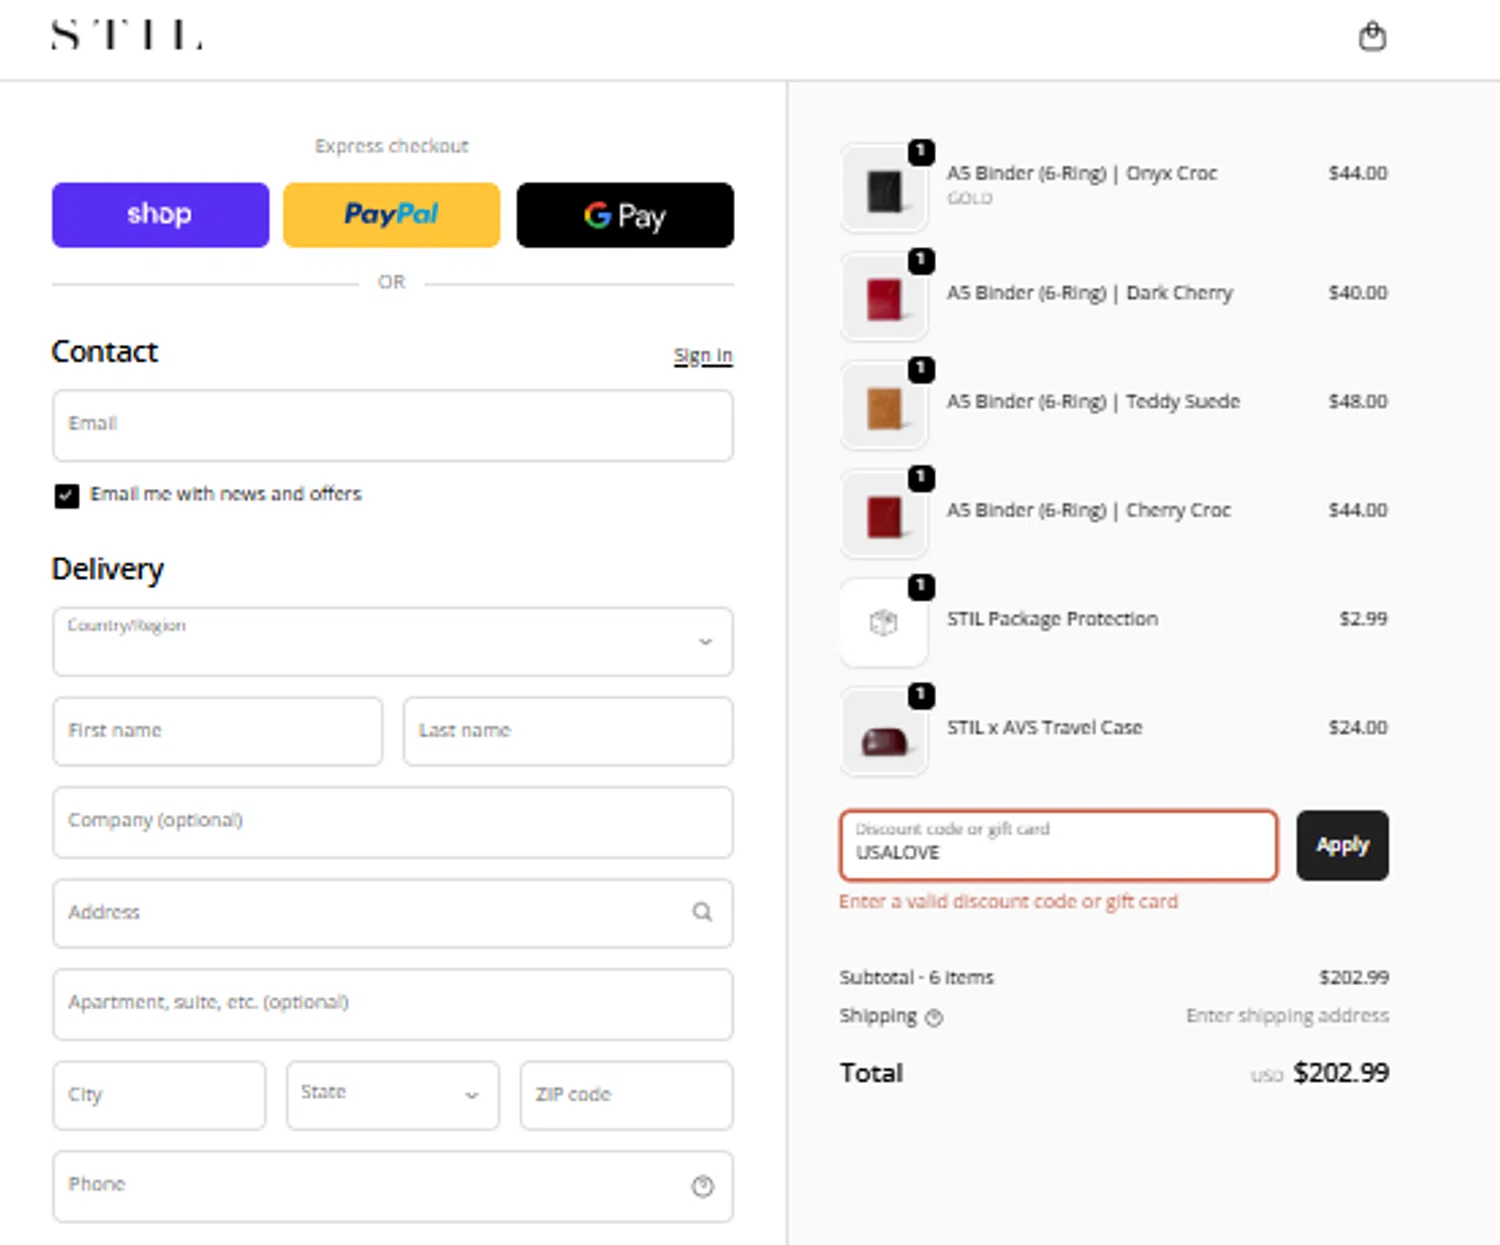Screen dimensions: 1500x1245
Task: Click the 'Subtotal - 6 items' label
Action: click(x=916, y=977)
